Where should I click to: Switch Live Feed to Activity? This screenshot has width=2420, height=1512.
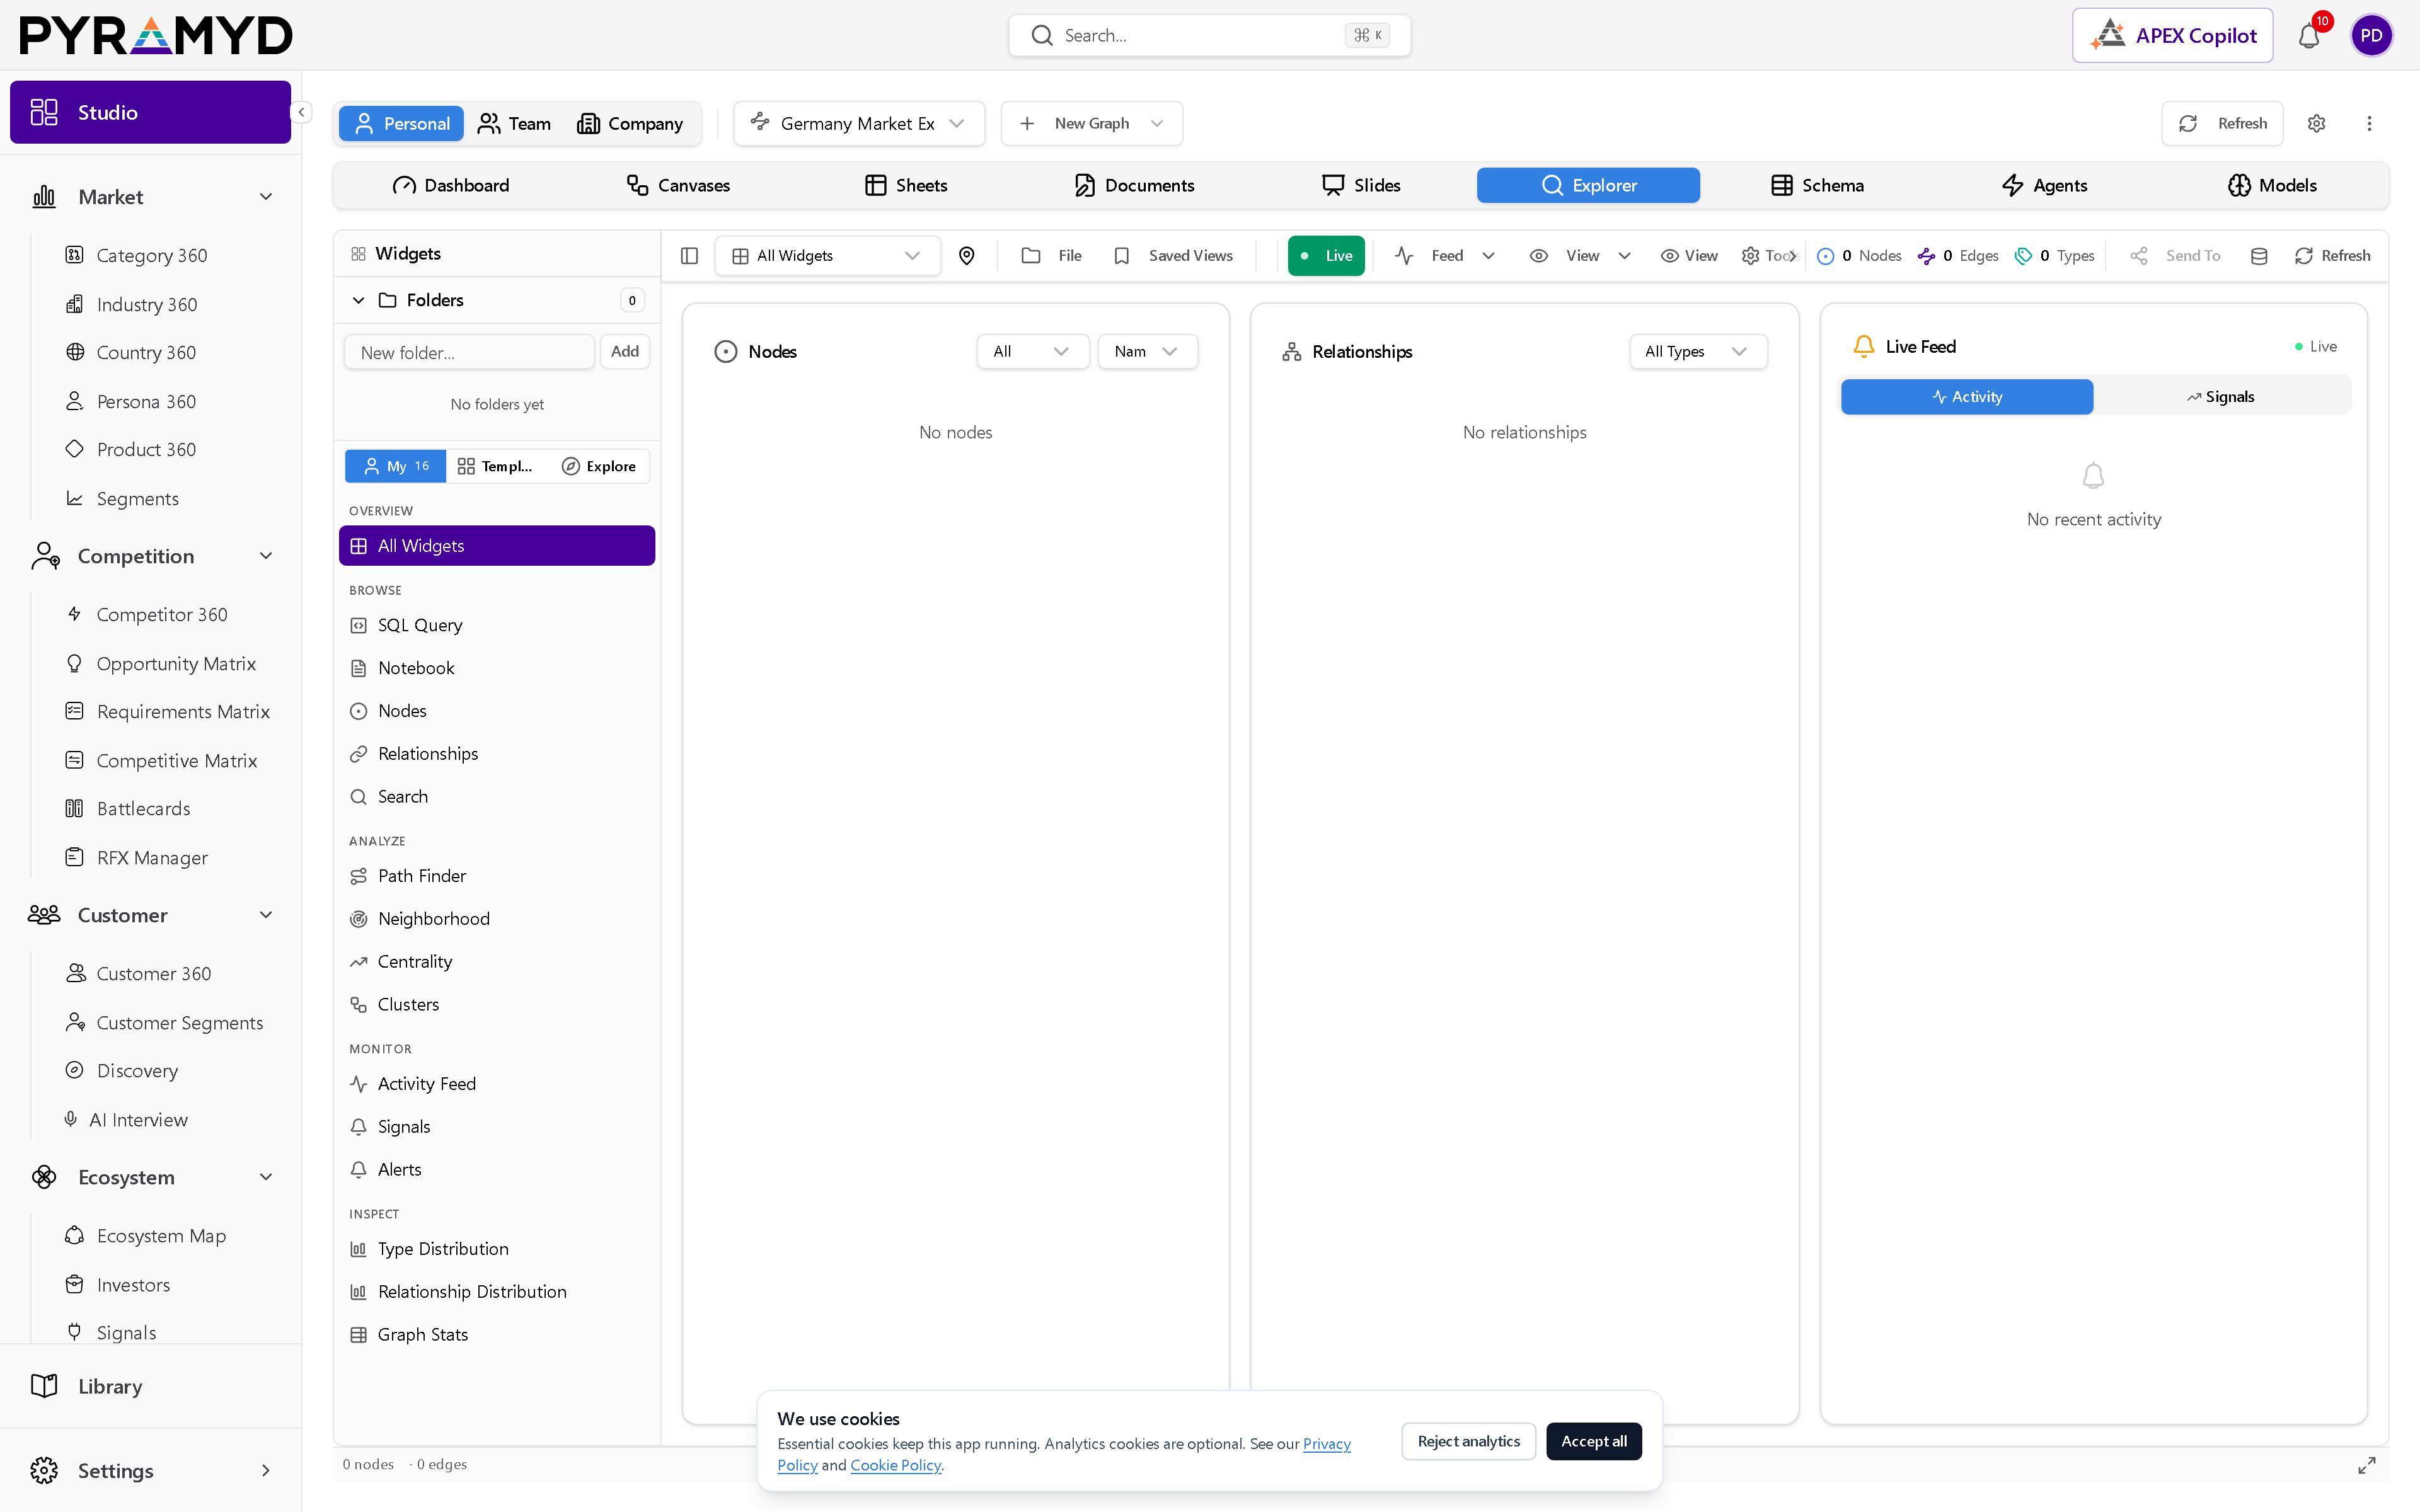[x=1966, y=397]
